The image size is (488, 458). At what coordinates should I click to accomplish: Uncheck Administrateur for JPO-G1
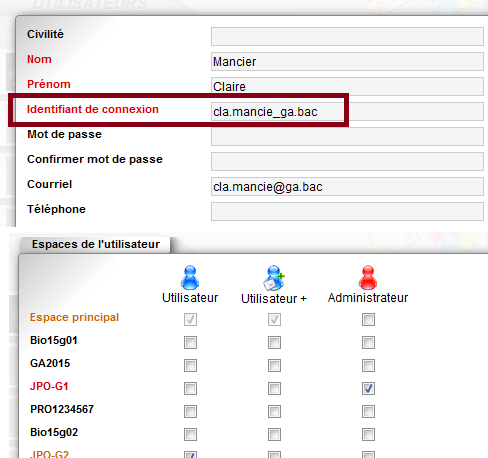[x=368, y=388]
